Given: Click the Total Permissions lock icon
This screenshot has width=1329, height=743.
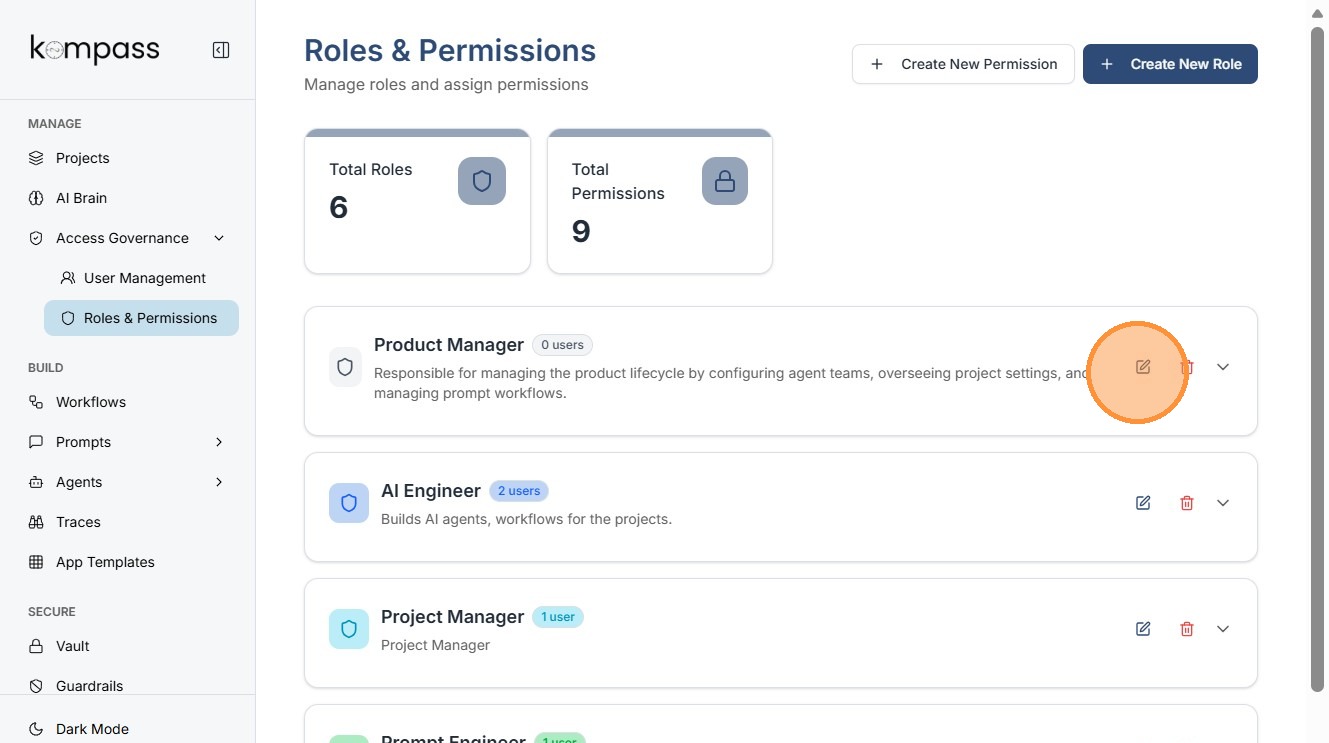Looking at the screenshot, I should tap(725, 181).
